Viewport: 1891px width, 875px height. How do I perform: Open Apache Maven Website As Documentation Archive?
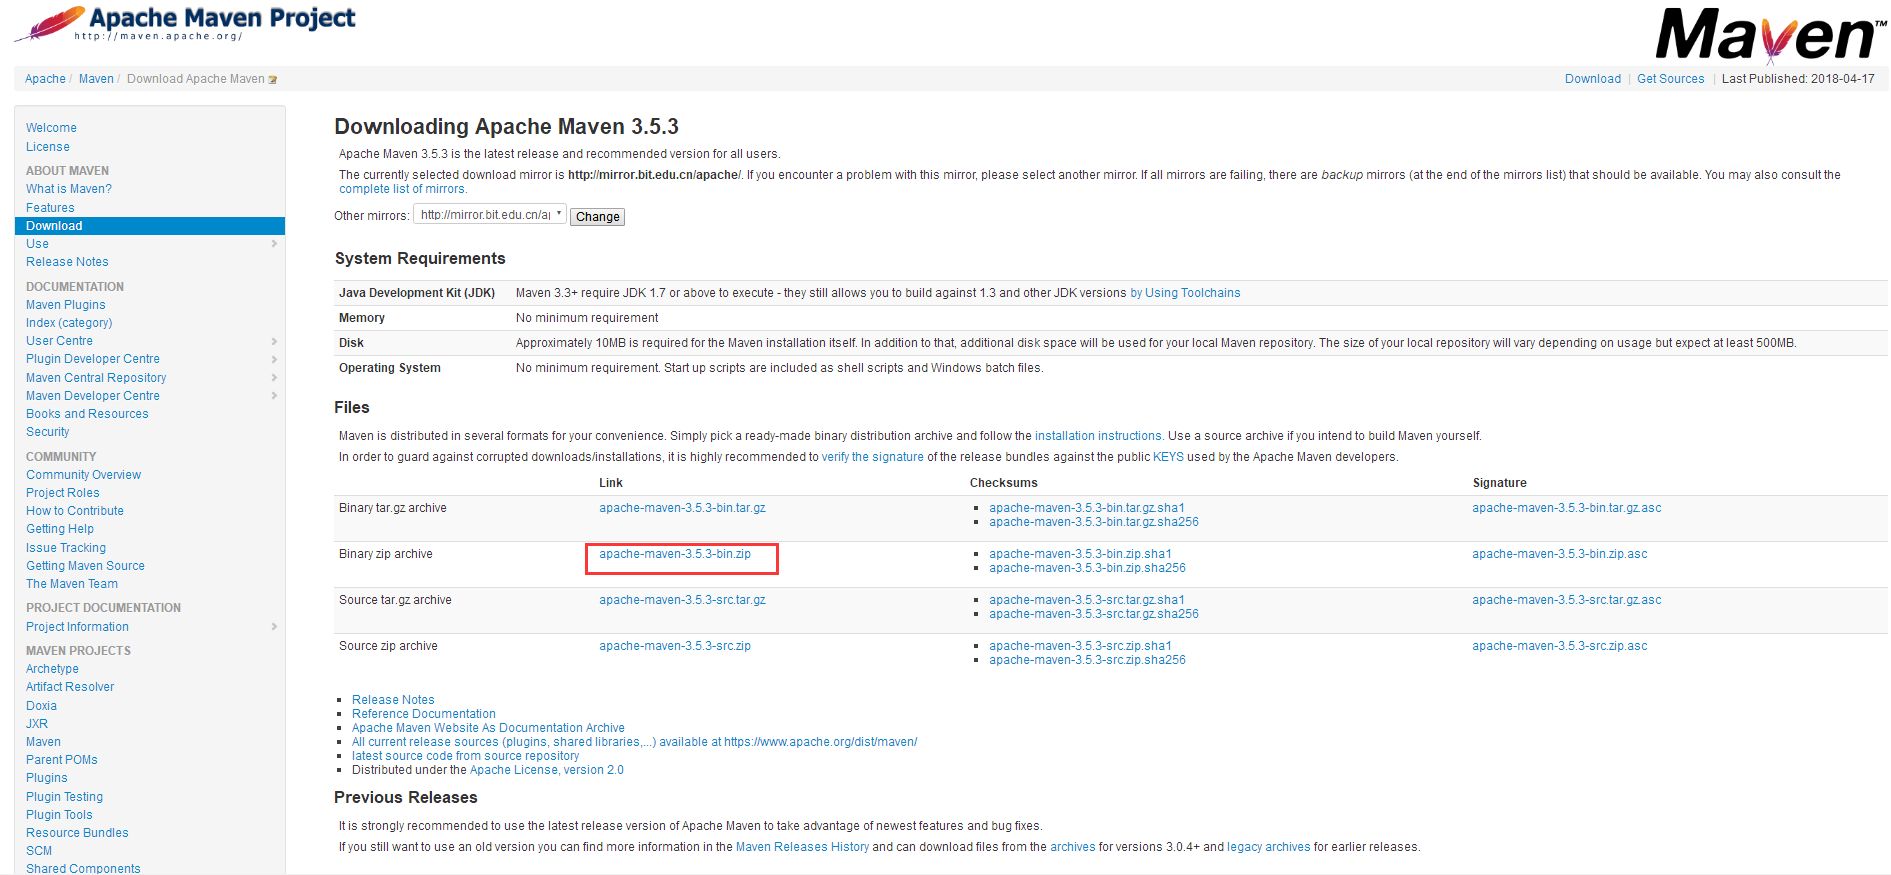(488, 728)
